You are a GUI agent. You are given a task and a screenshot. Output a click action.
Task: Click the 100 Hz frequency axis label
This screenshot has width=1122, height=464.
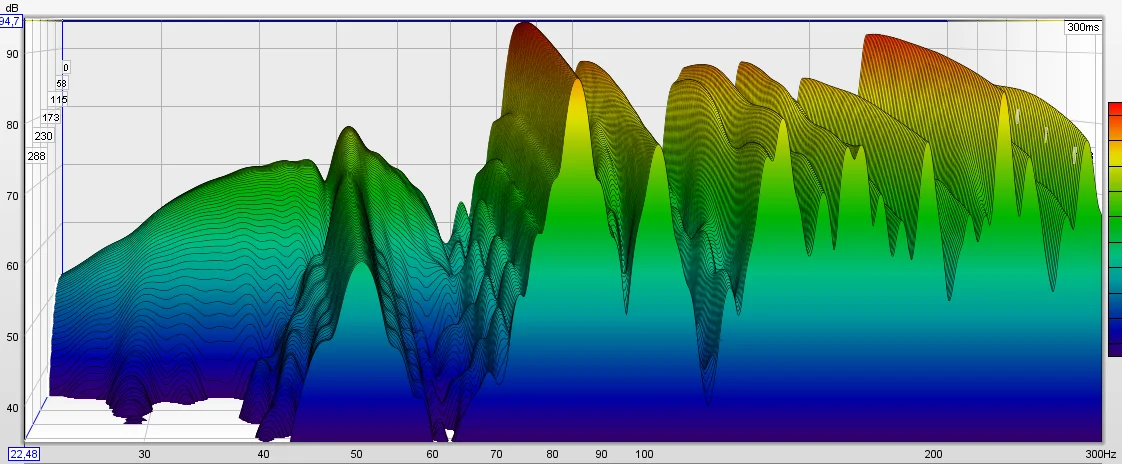[645, 454]
